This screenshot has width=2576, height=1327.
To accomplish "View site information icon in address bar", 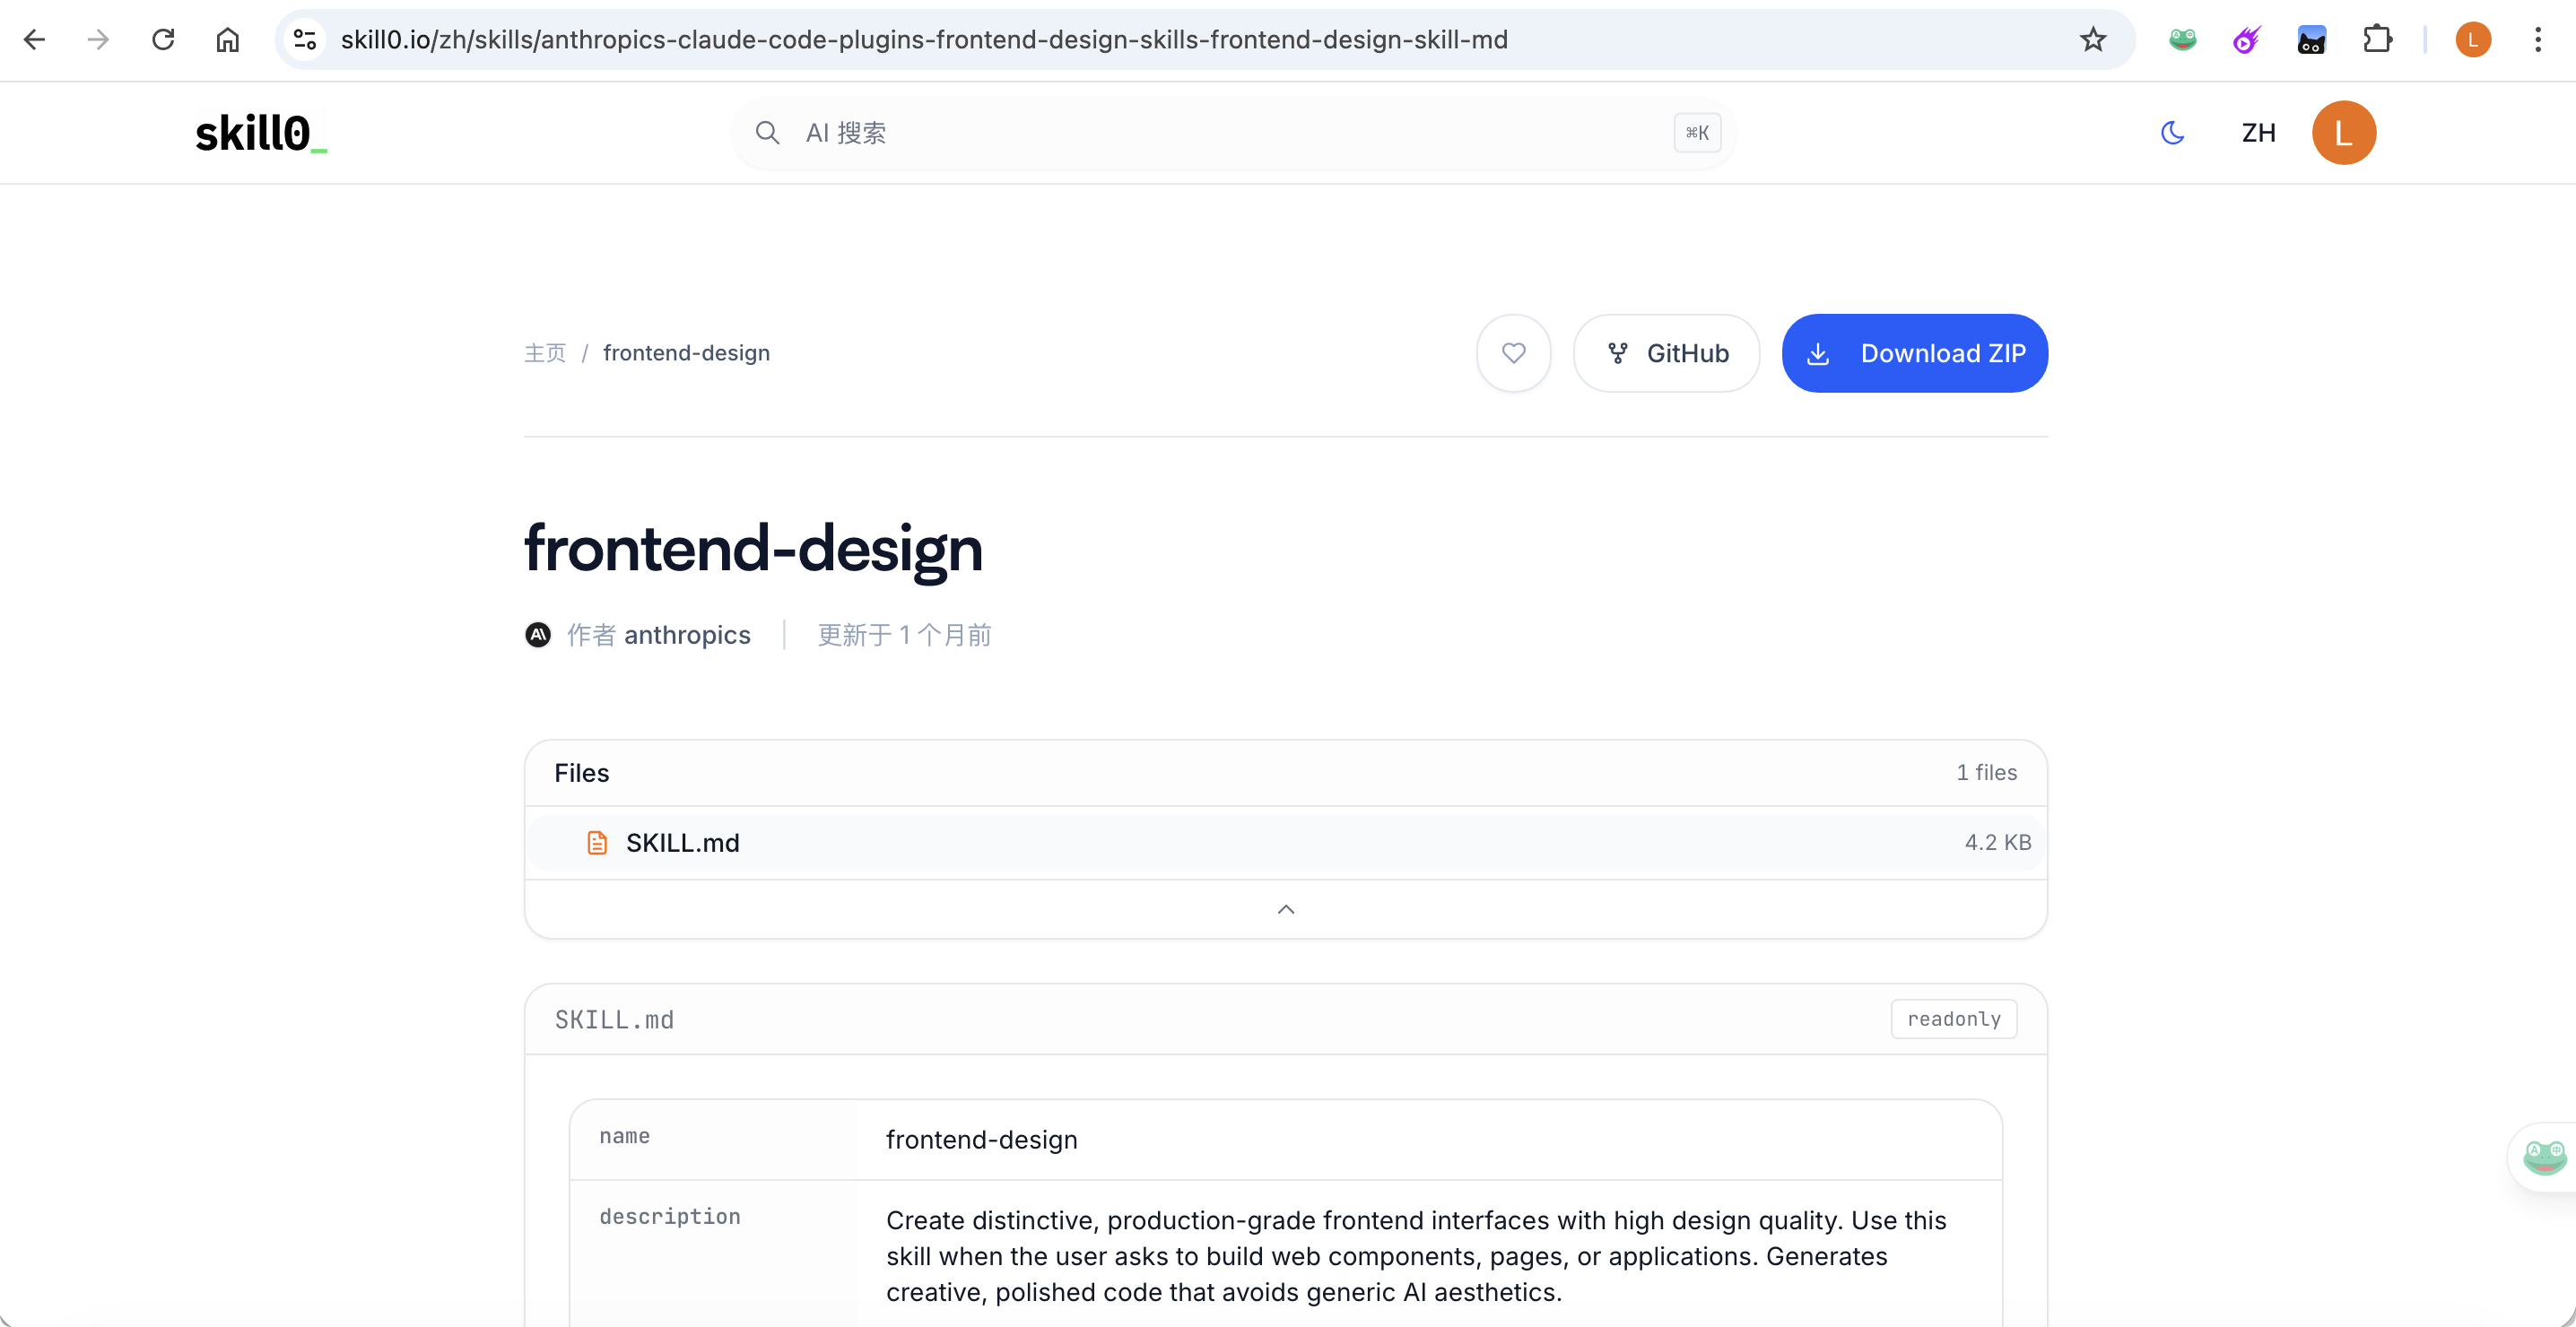I will coord(305,40).
